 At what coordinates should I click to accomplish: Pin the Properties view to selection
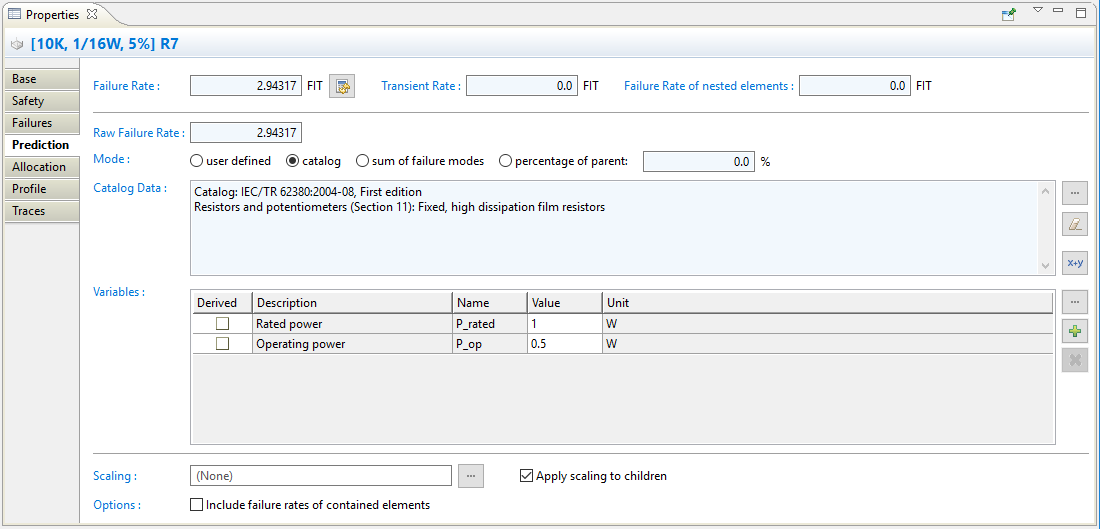pyautogui.click(x=1009, y=14)
